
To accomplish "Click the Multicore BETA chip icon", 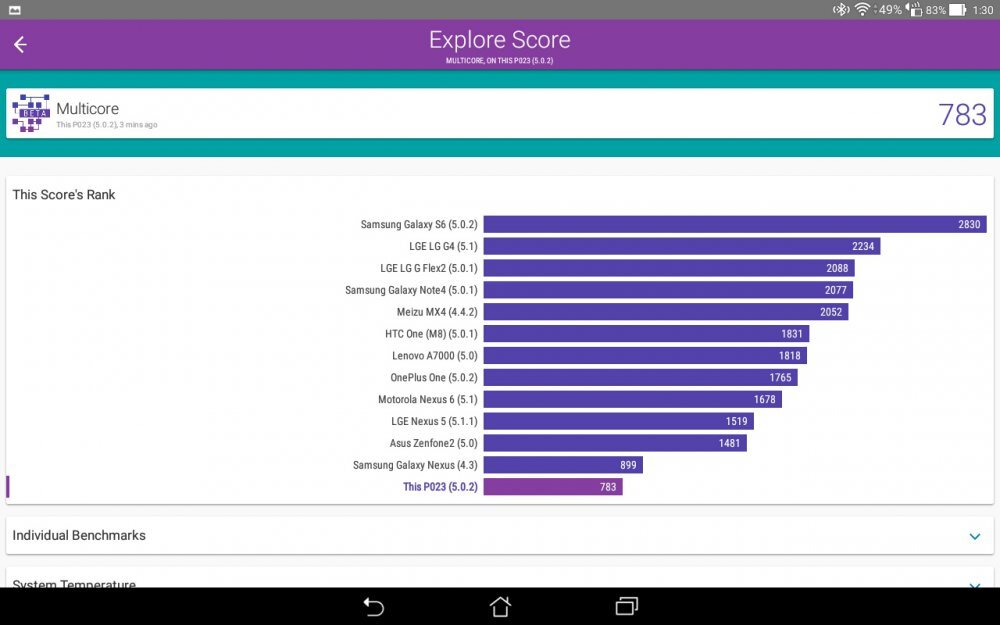I will pos(30,114).
